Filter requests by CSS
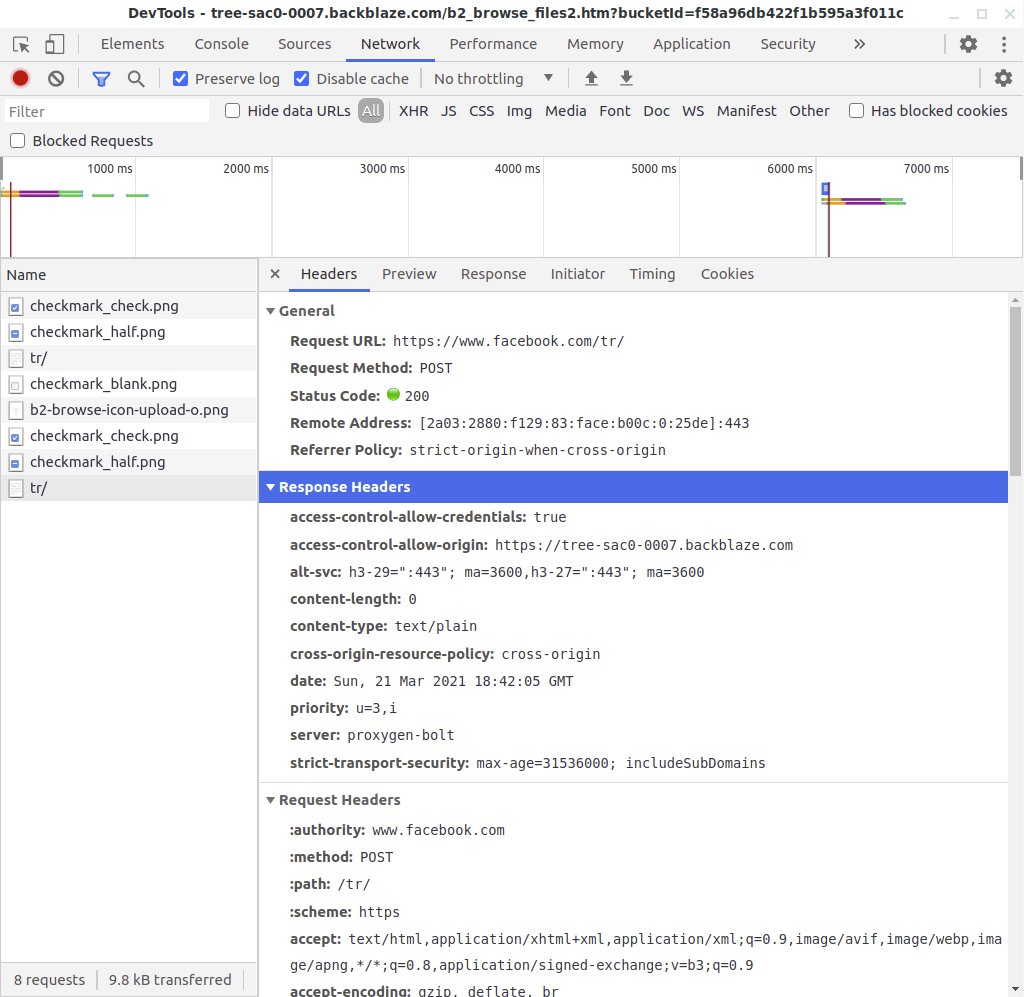Viewport: 1024px width, 997px height. [x=481, y=111]
